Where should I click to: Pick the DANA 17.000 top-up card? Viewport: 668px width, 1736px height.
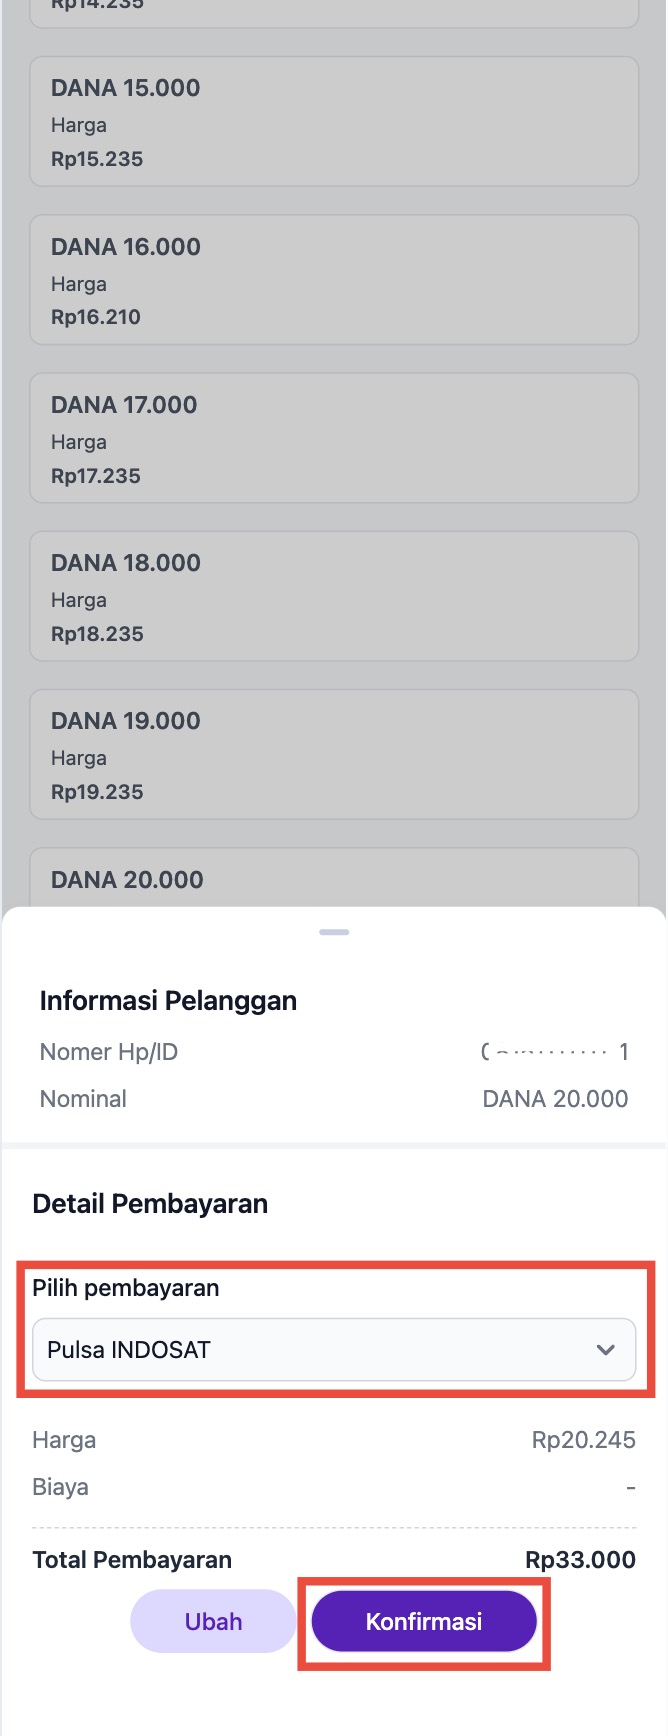[334, 438]
